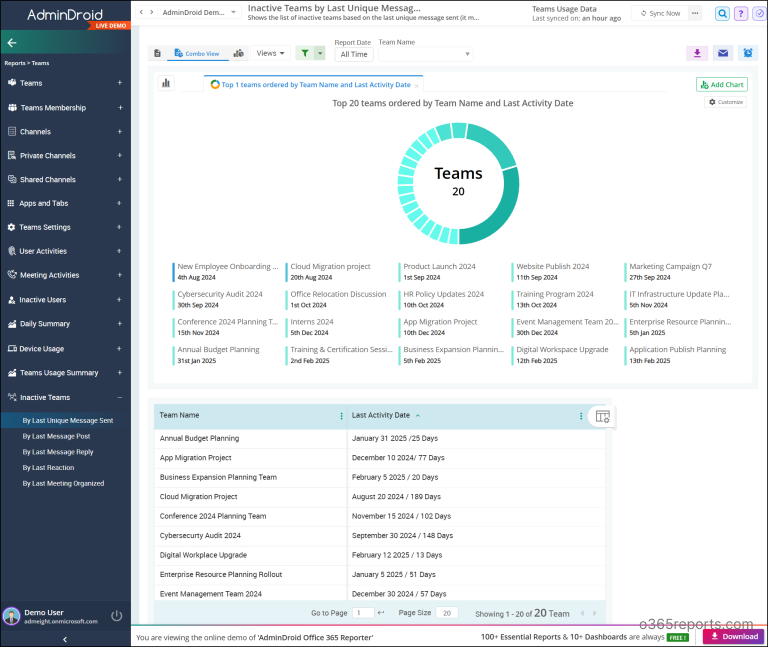Click the previous page arrow in pager

pyautogui.click(x=582, y=613)
